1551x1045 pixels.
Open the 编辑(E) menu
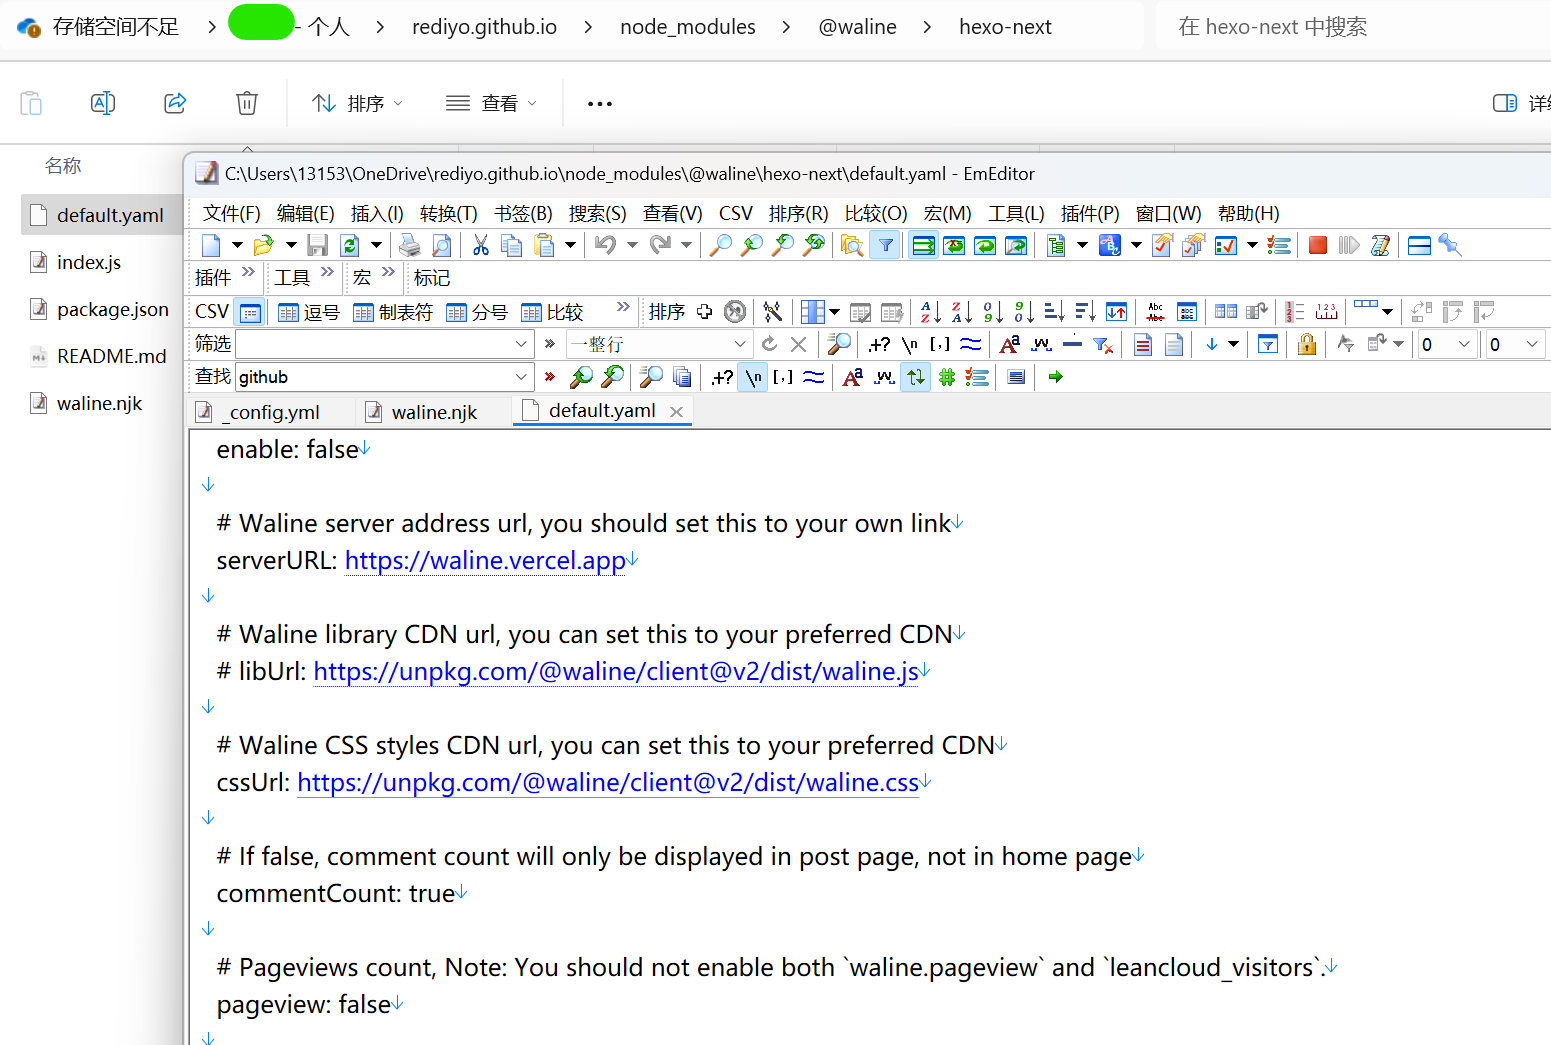[x=306, y=213]
